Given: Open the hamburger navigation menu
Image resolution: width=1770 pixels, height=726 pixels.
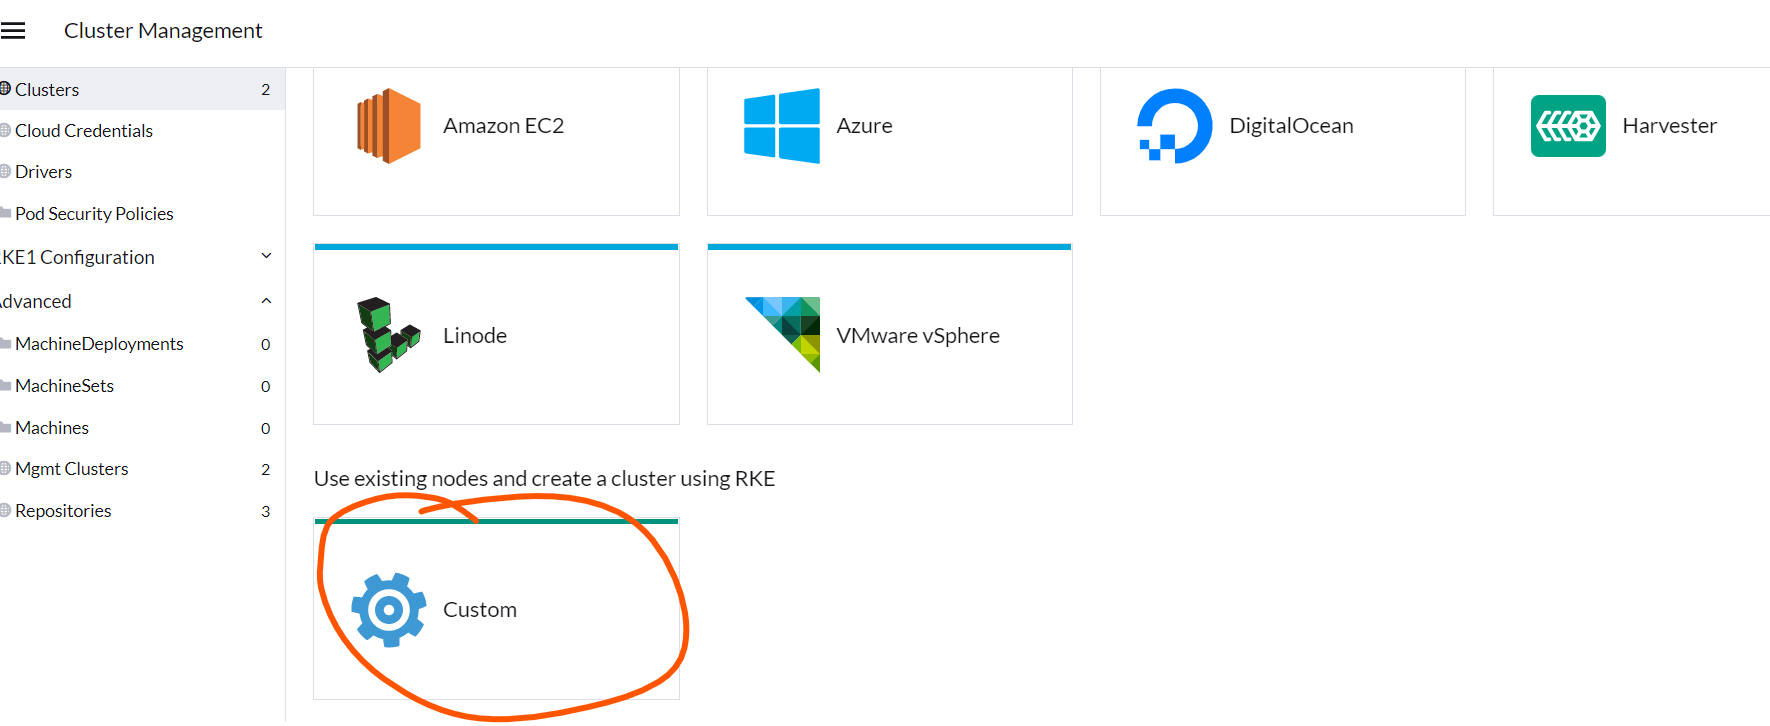Looking at the screenshot, I should (13, 31).
